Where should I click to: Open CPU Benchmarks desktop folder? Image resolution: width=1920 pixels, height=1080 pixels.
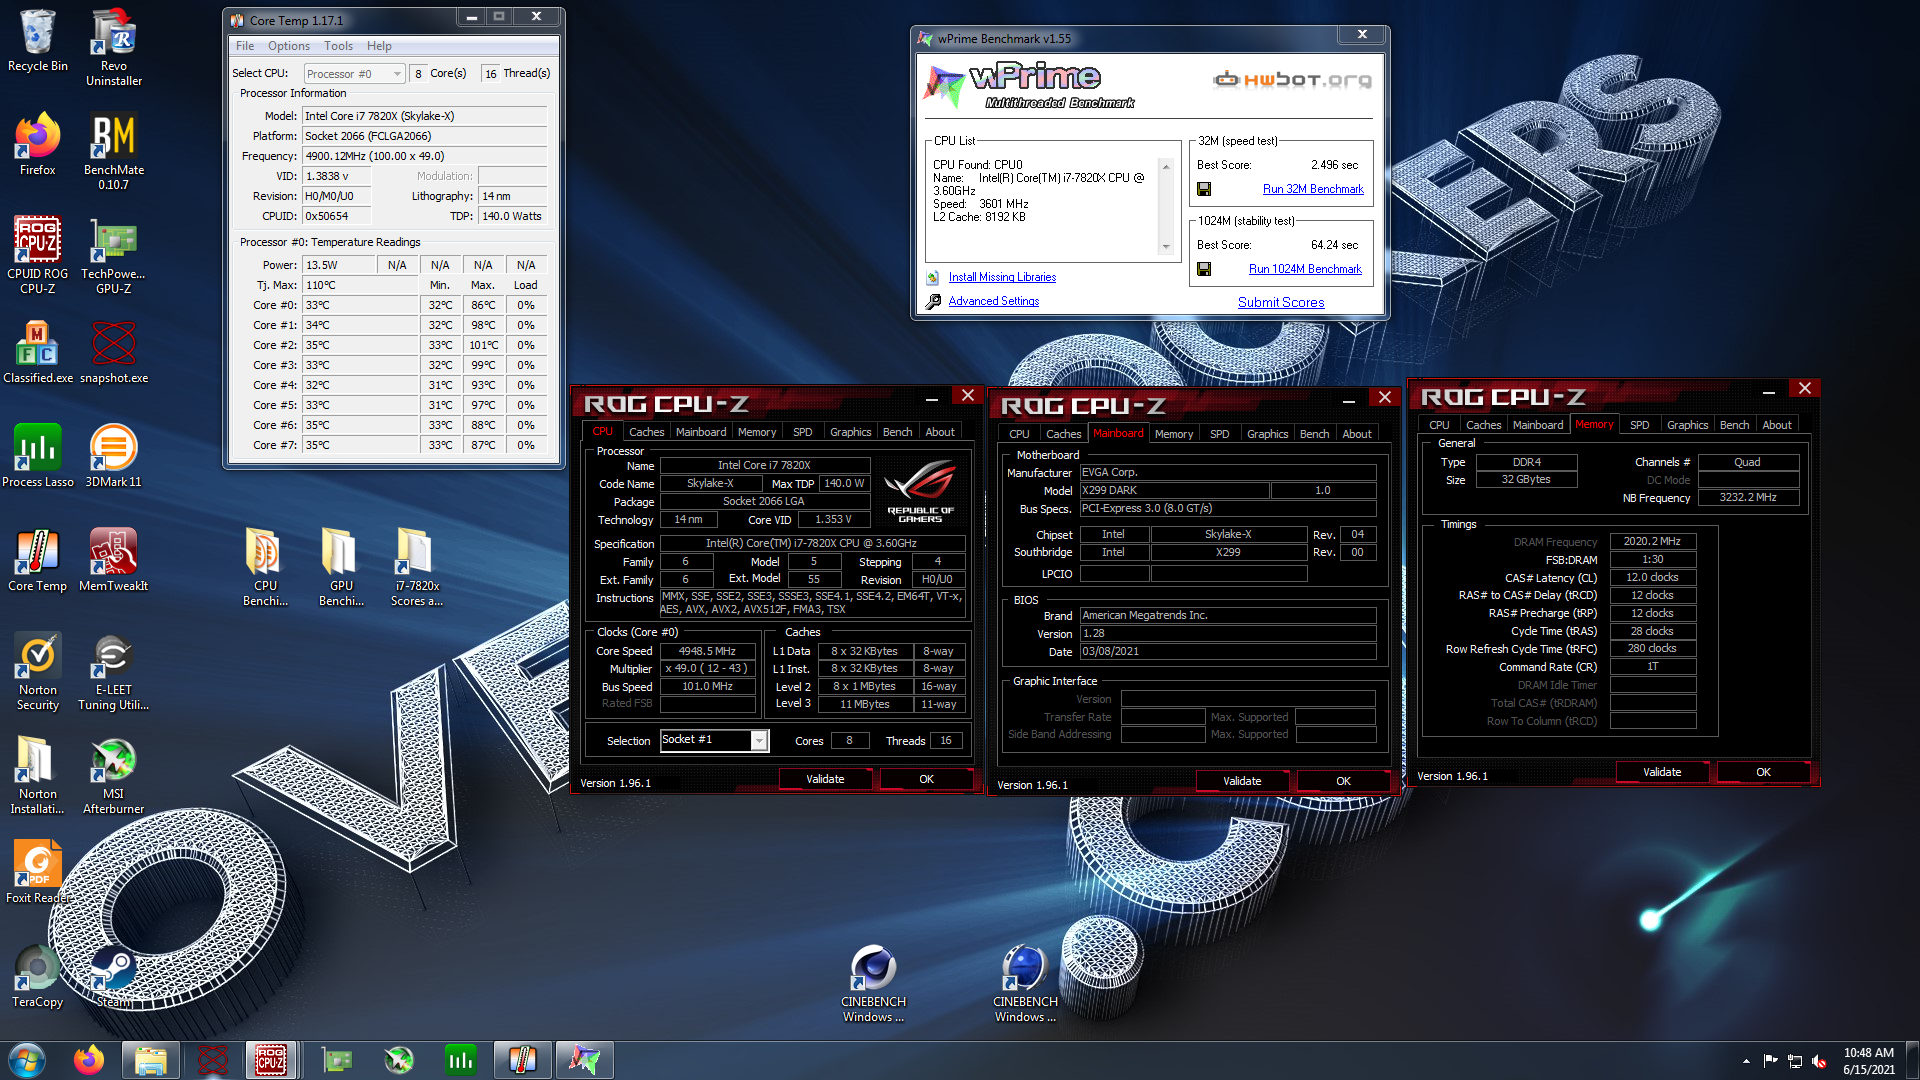click(265, 567)
